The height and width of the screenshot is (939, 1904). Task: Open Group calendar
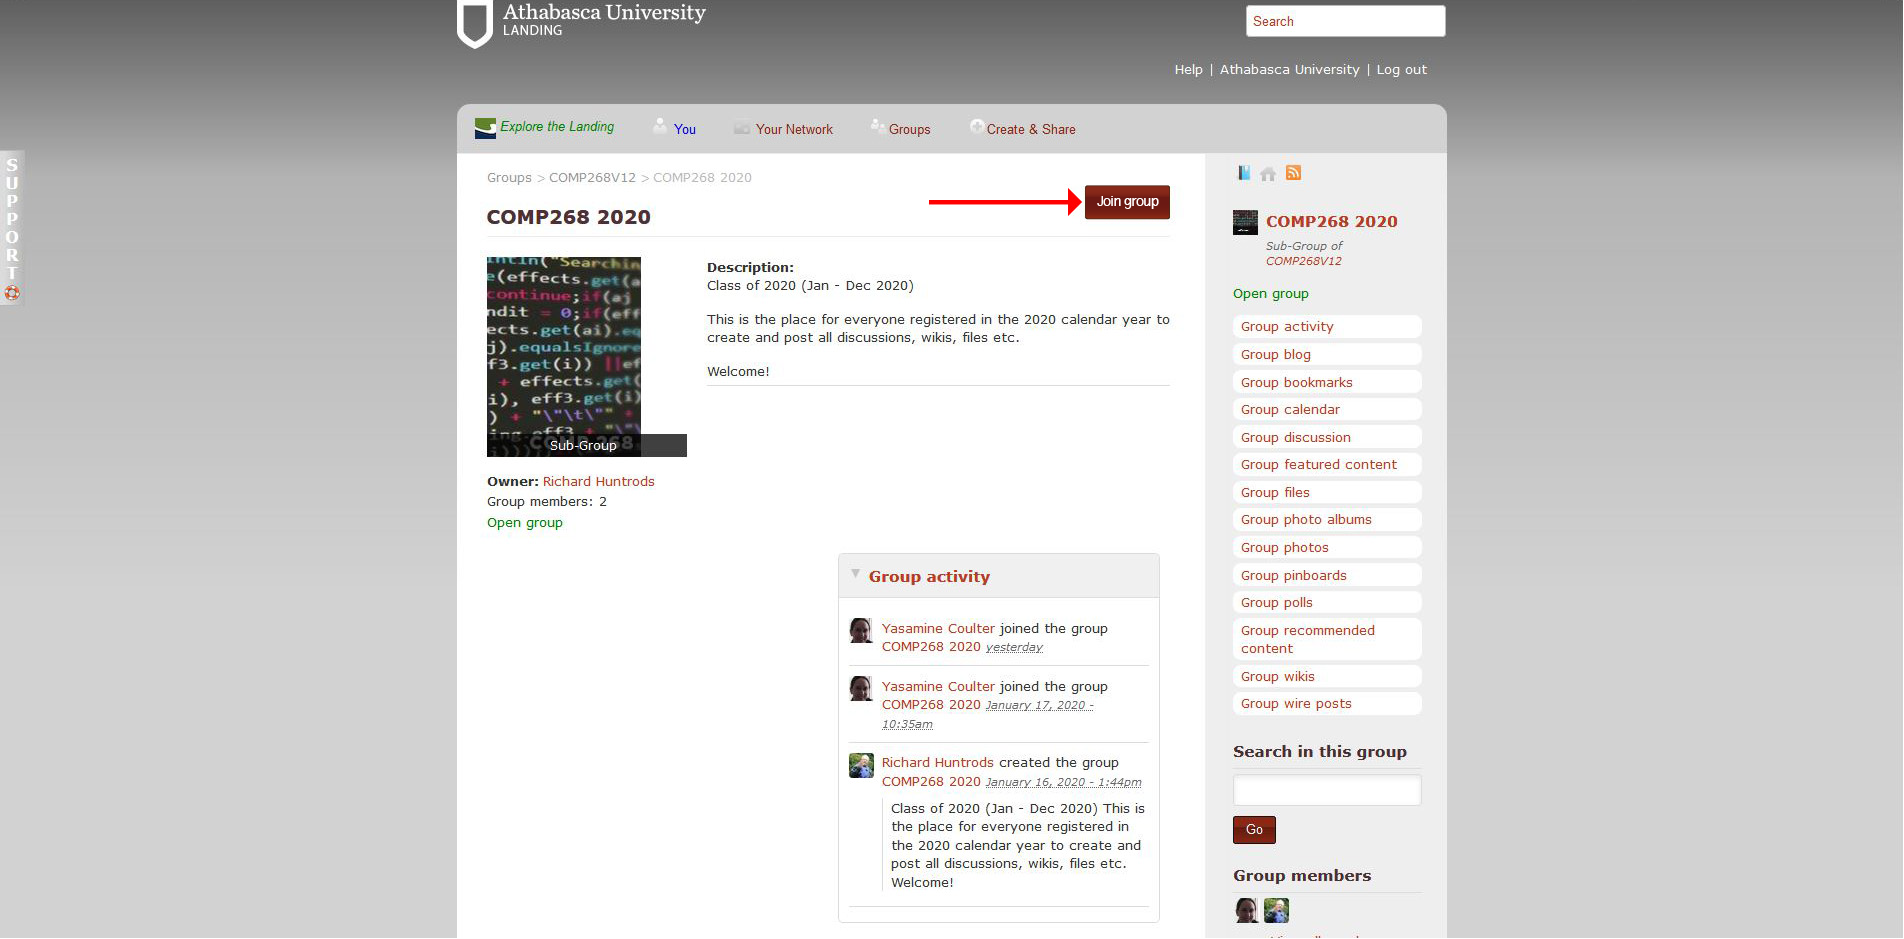(1327, 410)
